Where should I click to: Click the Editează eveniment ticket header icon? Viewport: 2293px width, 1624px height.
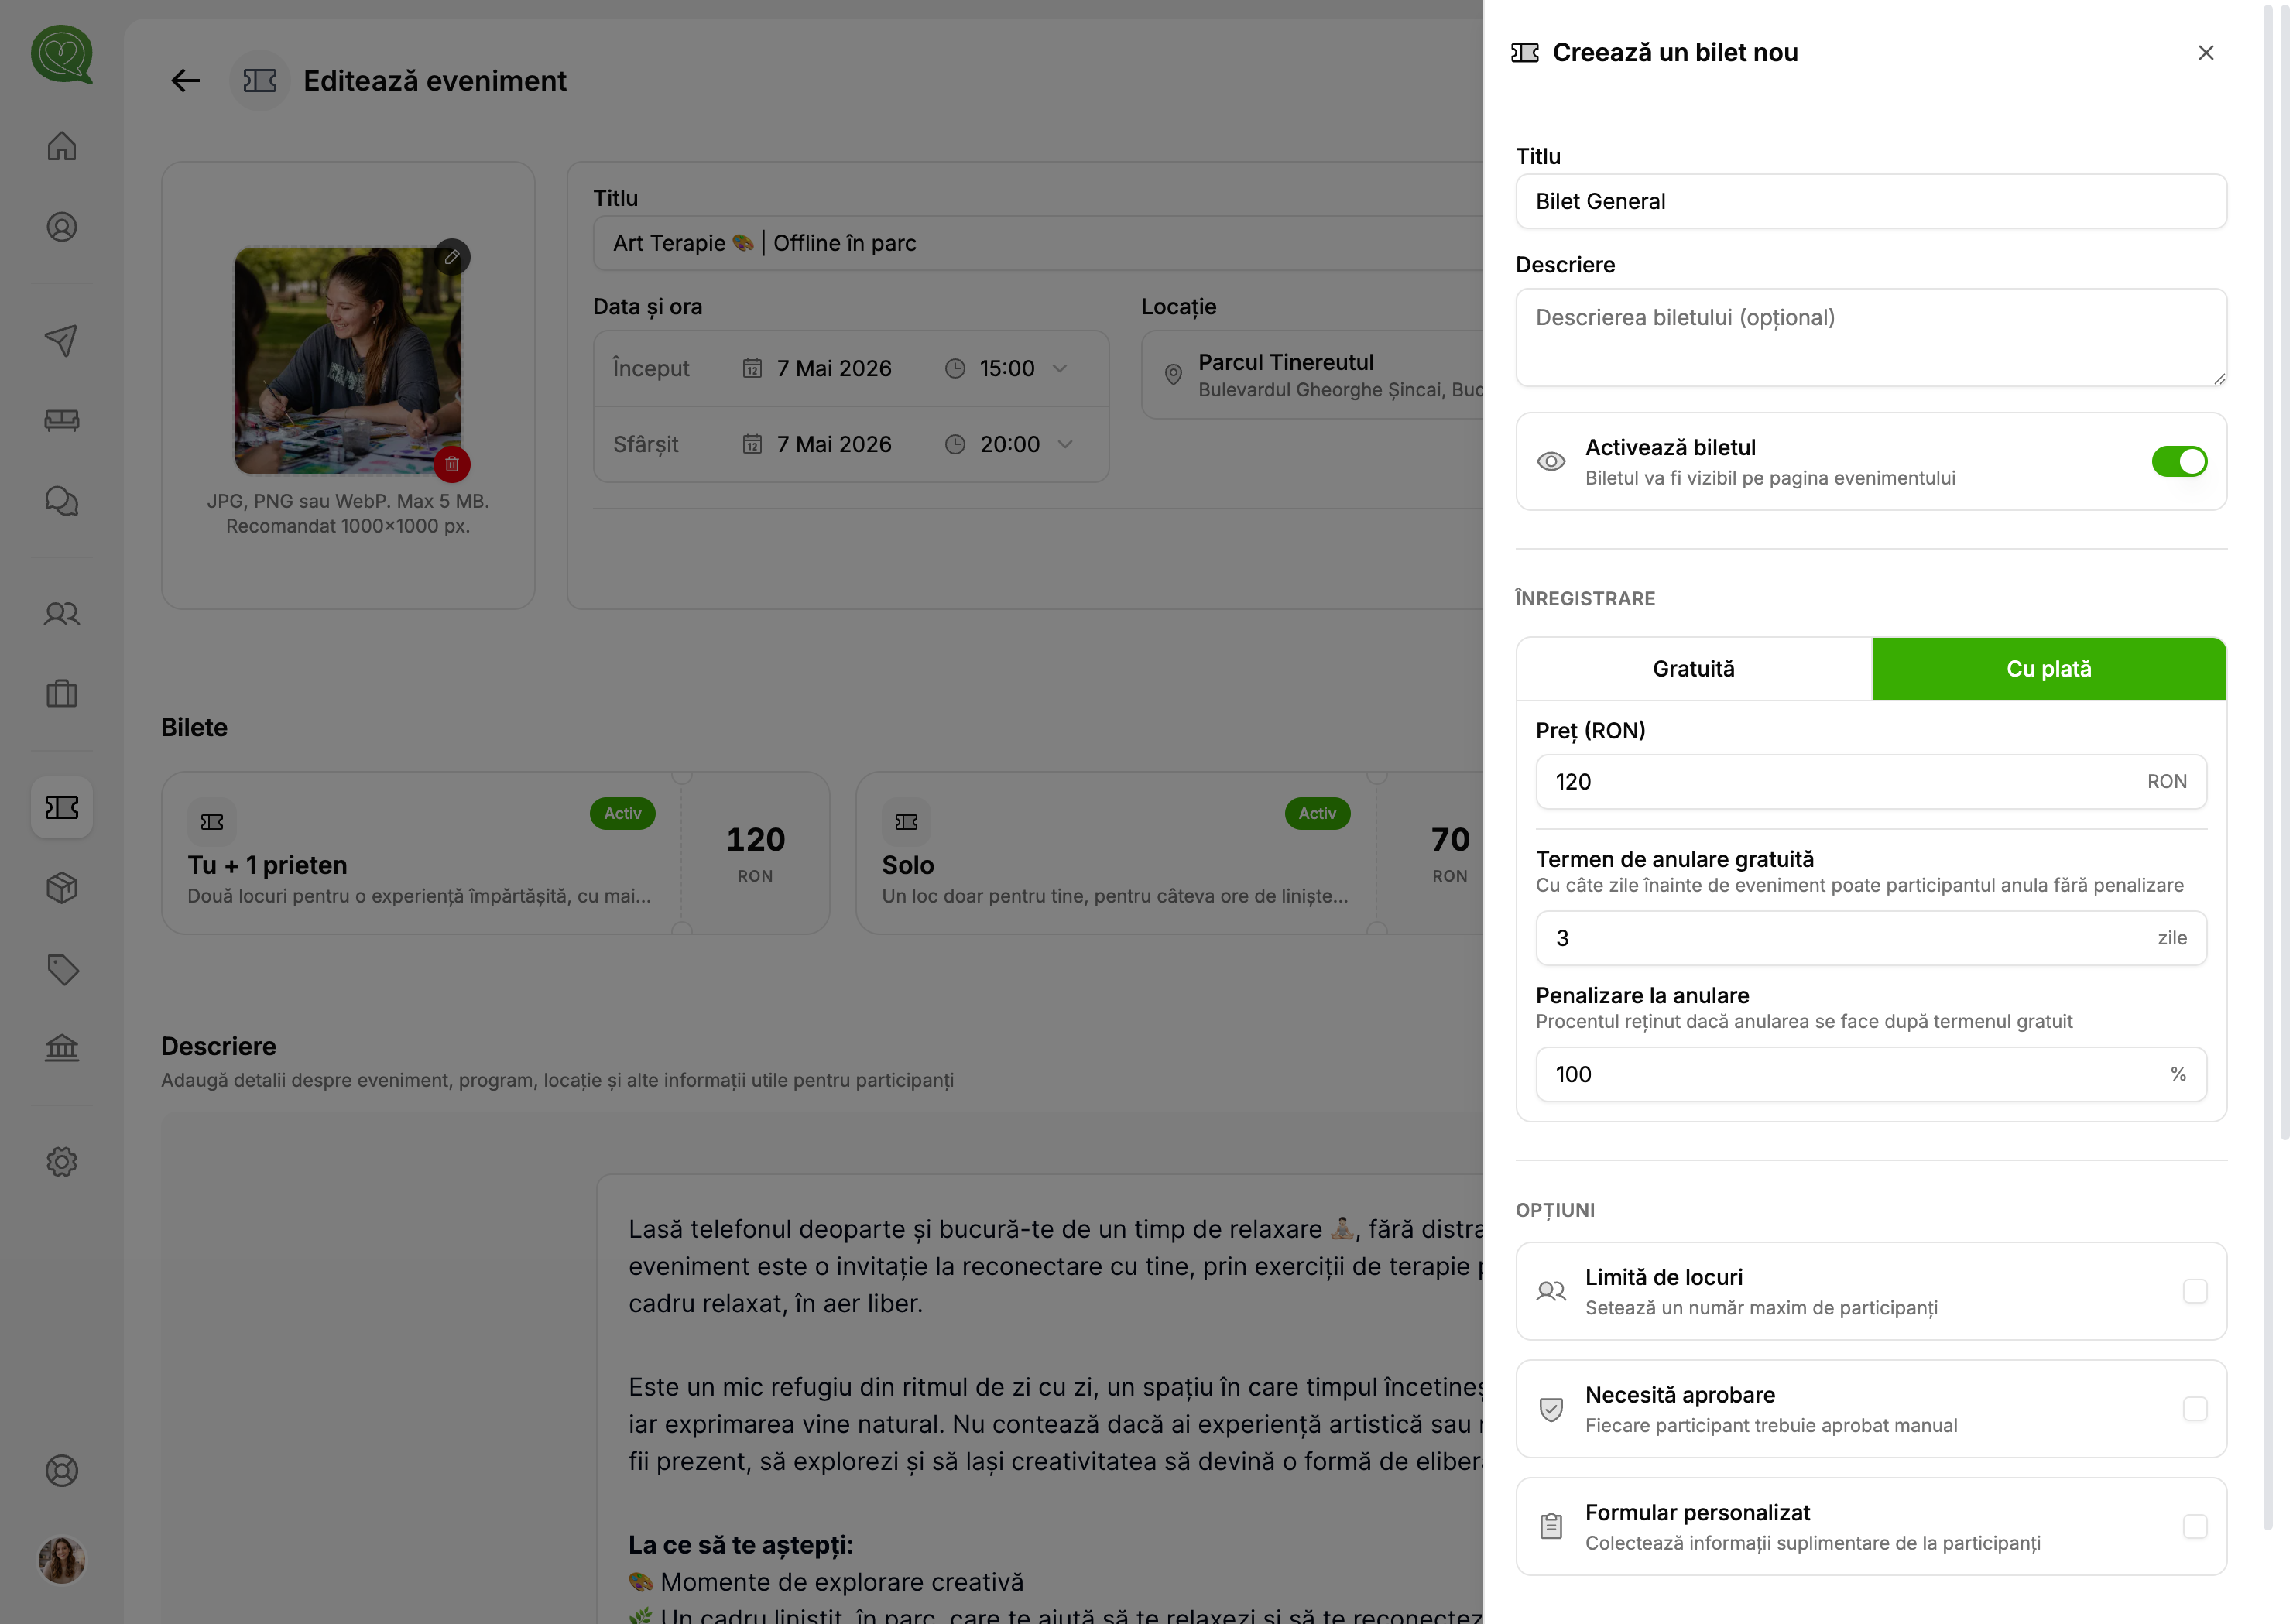pos(259,81)
